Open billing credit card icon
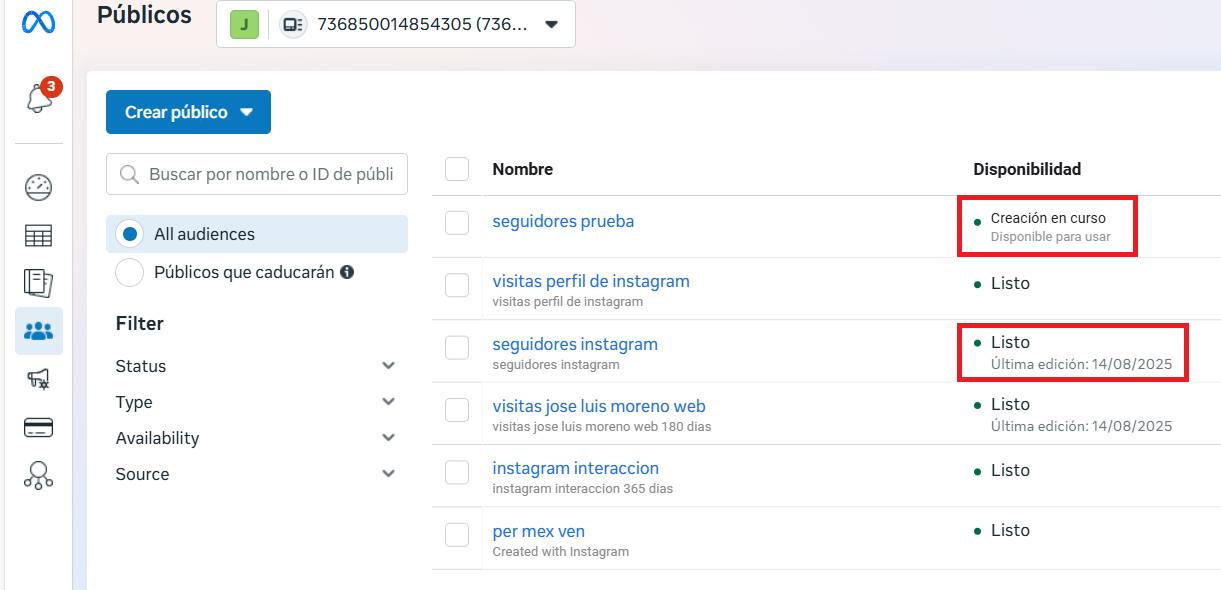Screen dimensions: 1221x590 tap(38, 428)
